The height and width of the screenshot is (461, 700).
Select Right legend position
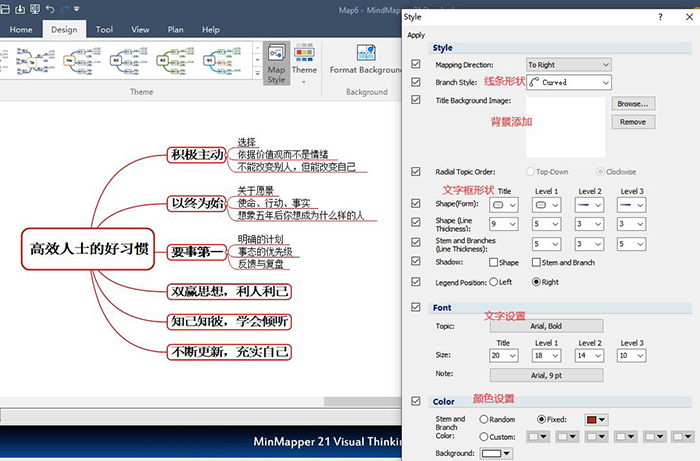[x=536, y=282]
